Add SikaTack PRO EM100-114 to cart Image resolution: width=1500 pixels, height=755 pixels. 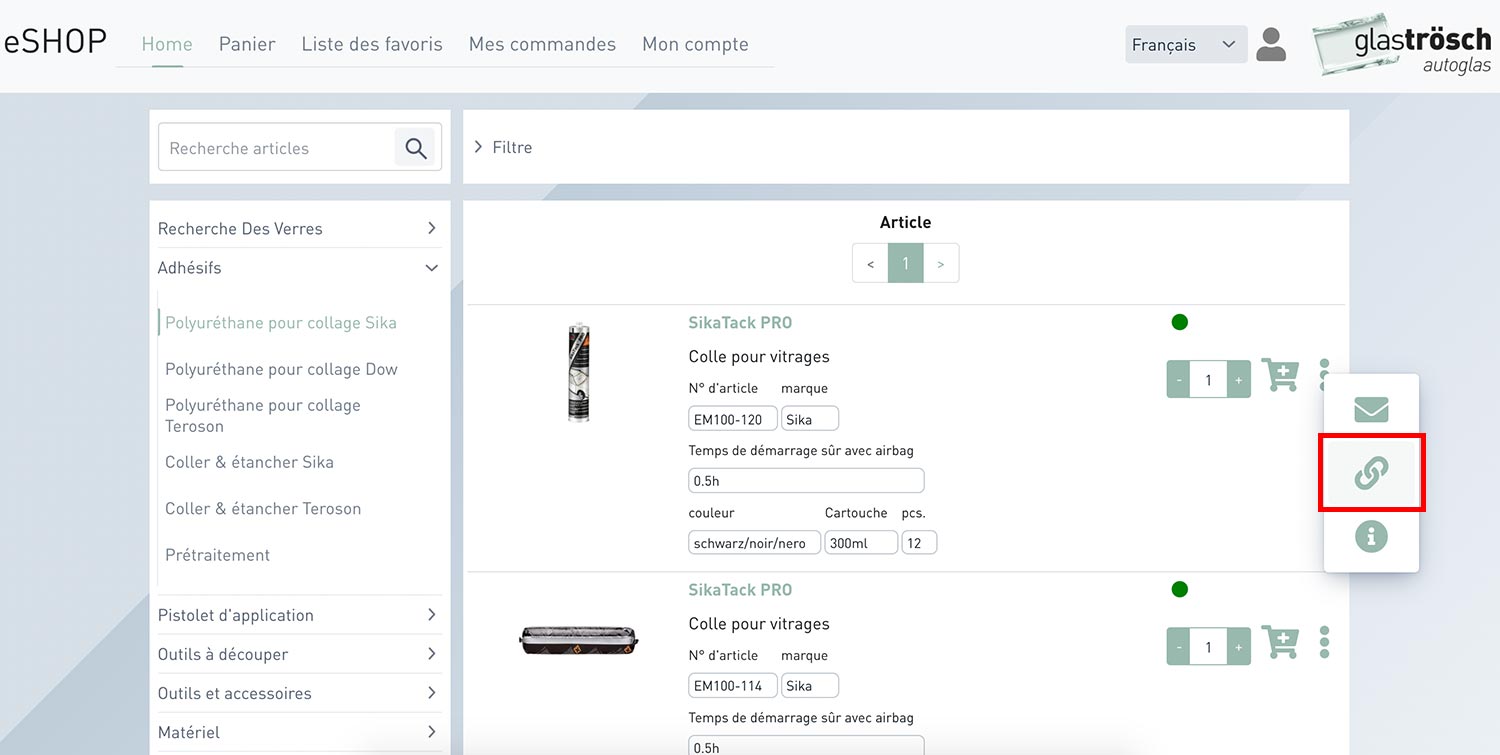click(1280, 642)
